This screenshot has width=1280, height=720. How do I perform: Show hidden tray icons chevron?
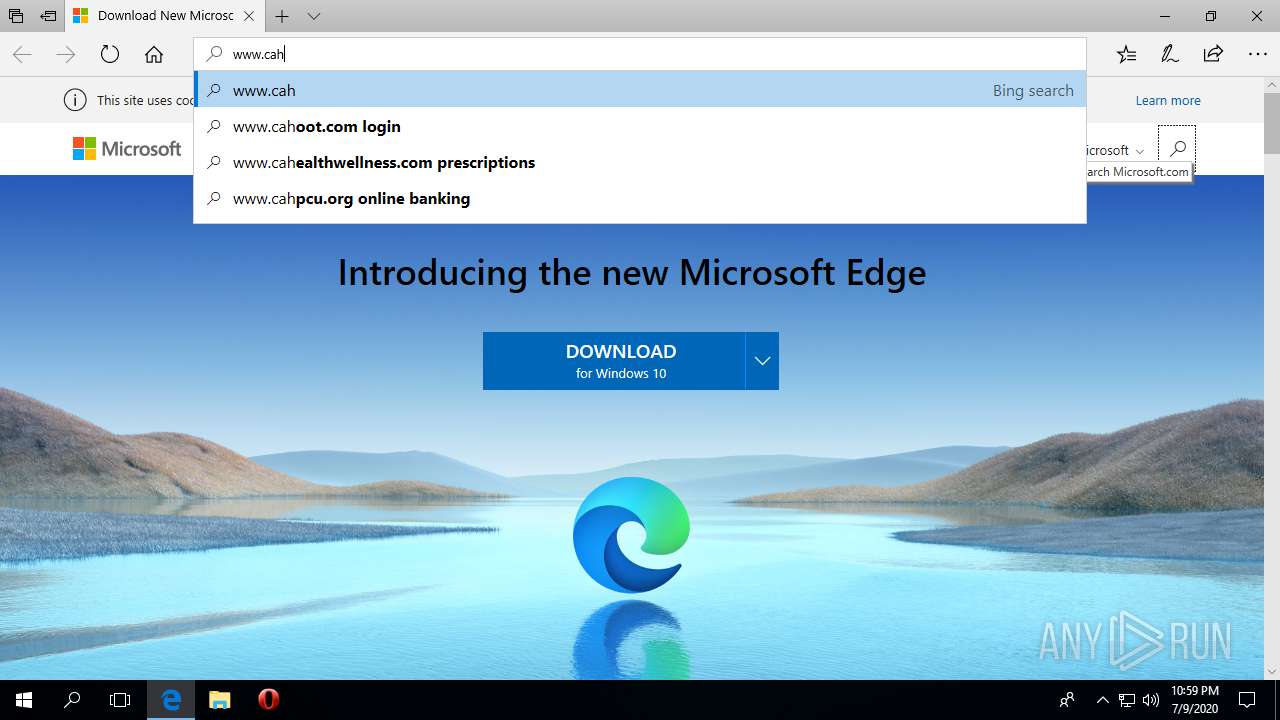click(1103, 700)
